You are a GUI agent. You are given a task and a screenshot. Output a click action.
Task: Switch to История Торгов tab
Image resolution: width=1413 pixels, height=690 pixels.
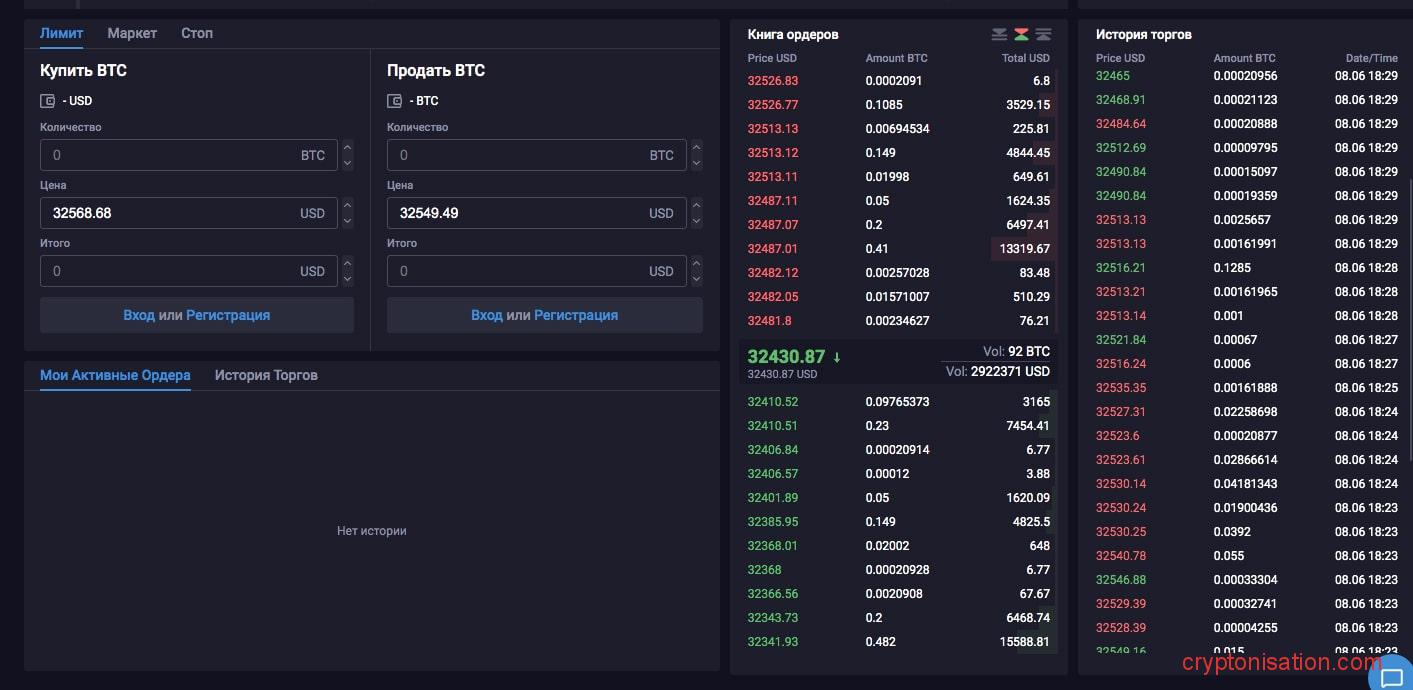[266, 375]
